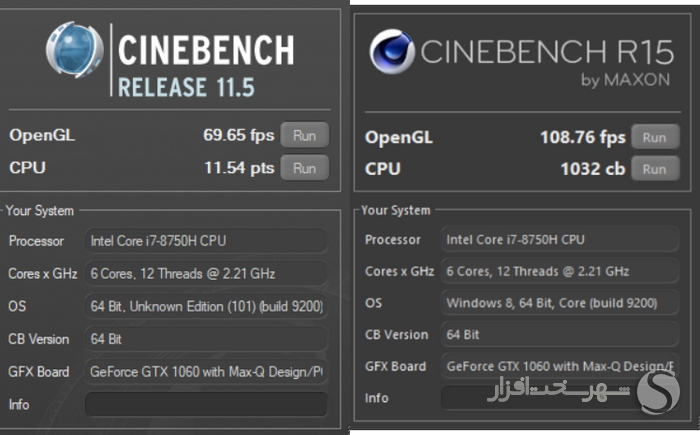Run the CPU test in Cinebench 11.5

click(305, 168)
